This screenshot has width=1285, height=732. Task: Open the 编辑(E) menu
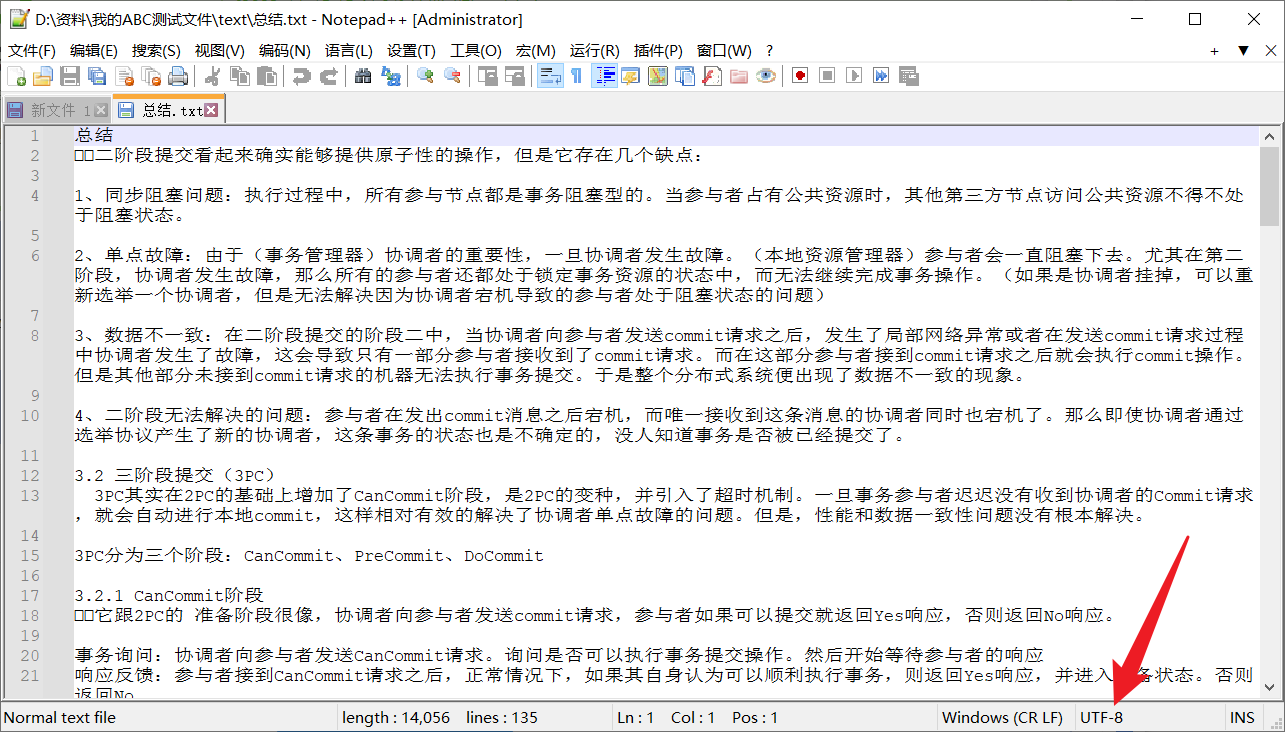93,50
